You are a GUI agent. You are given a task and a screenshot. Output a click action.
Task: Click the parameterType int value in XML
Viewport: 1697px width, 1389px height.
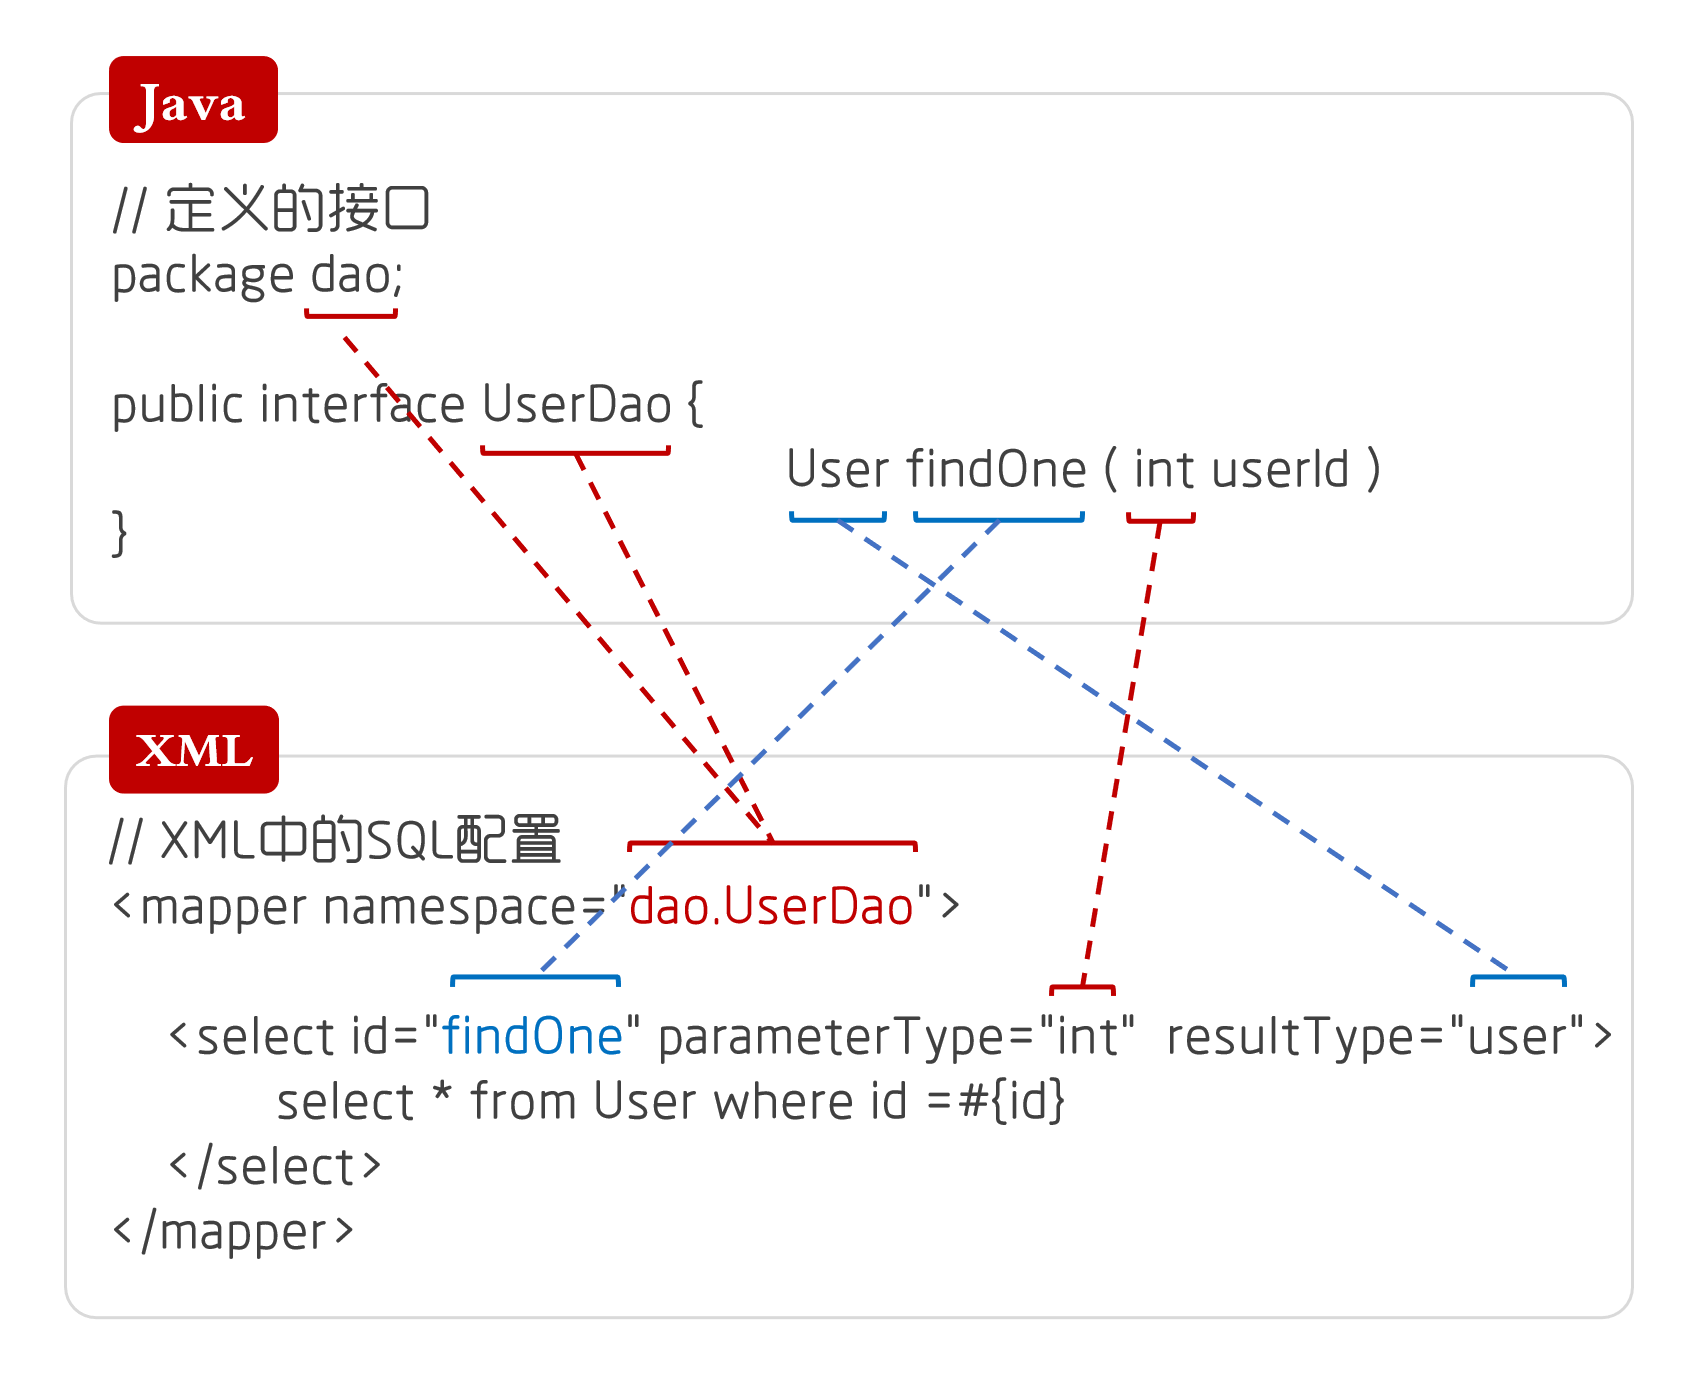(x=1086, y=1036)
